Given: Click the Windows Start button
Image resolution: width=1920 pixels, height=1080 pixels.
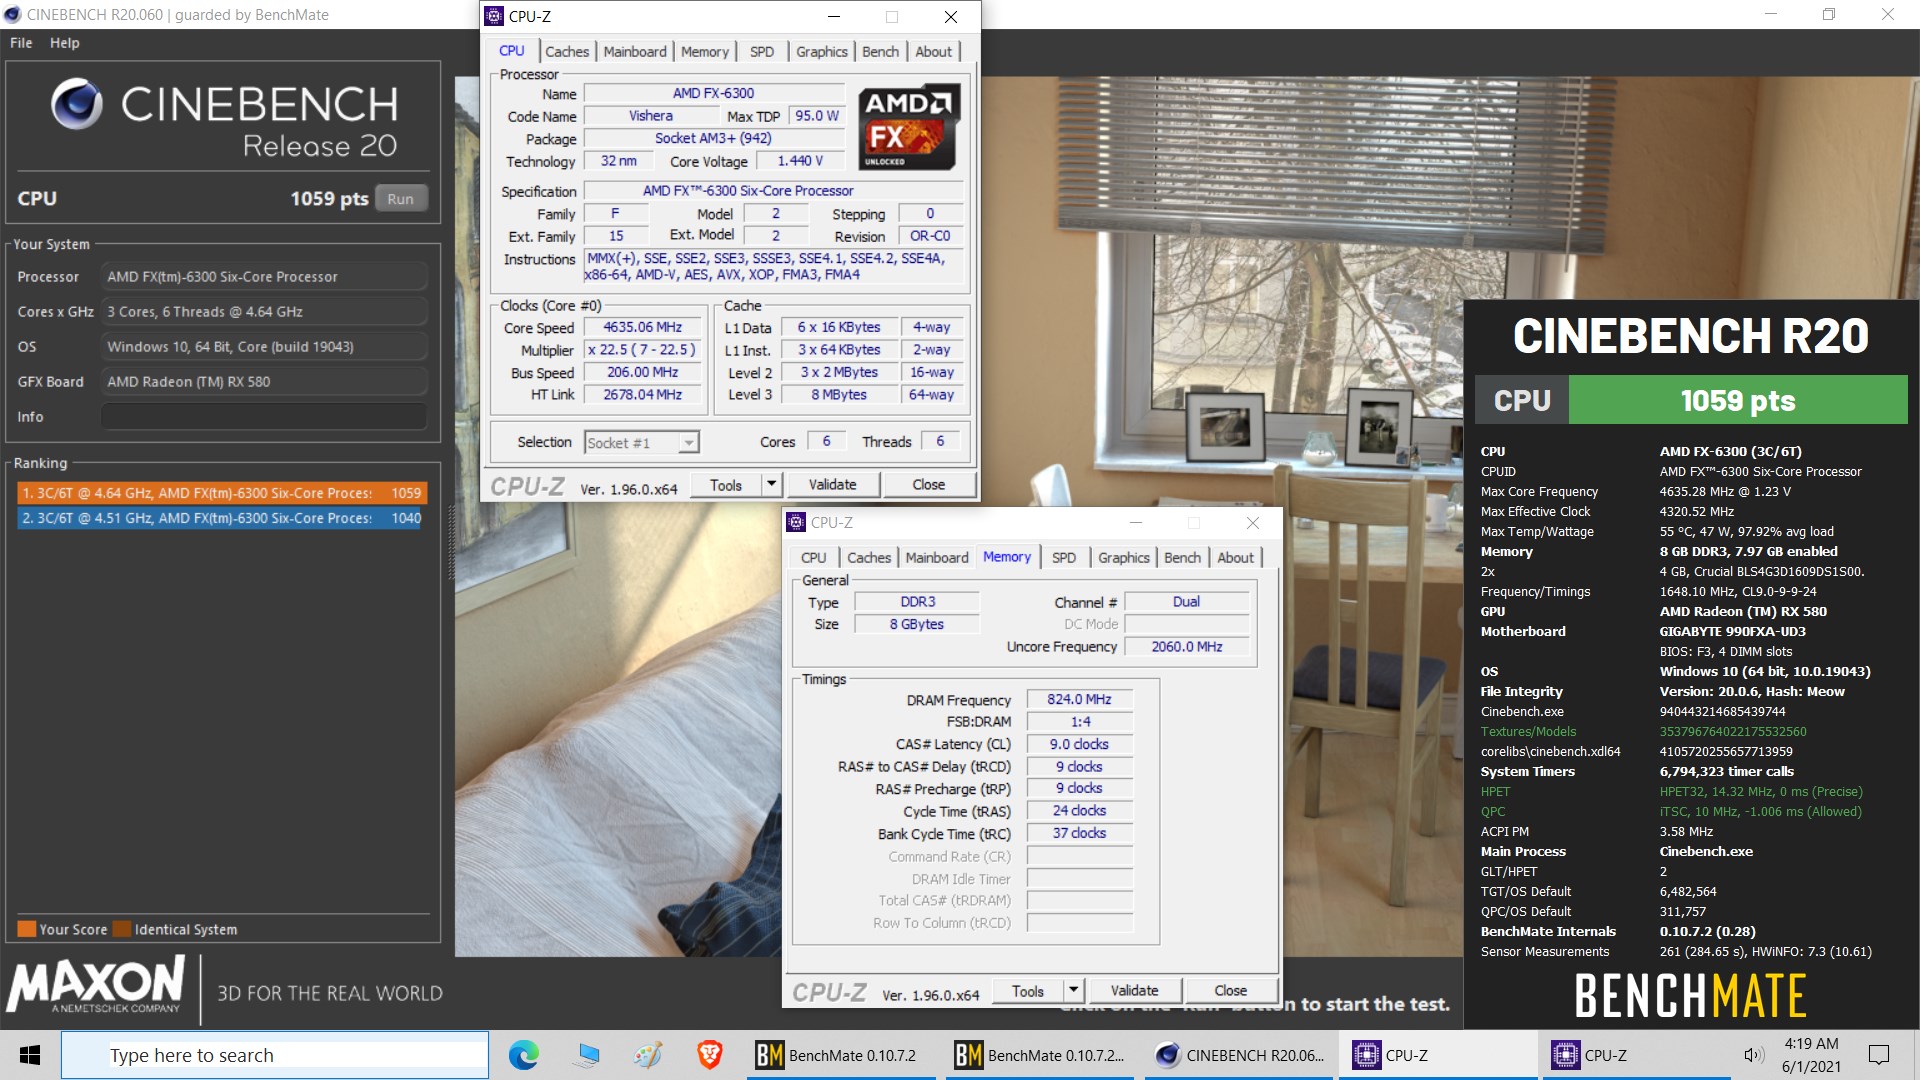Looking at the screenshot, I should [x=29, y=1055].
